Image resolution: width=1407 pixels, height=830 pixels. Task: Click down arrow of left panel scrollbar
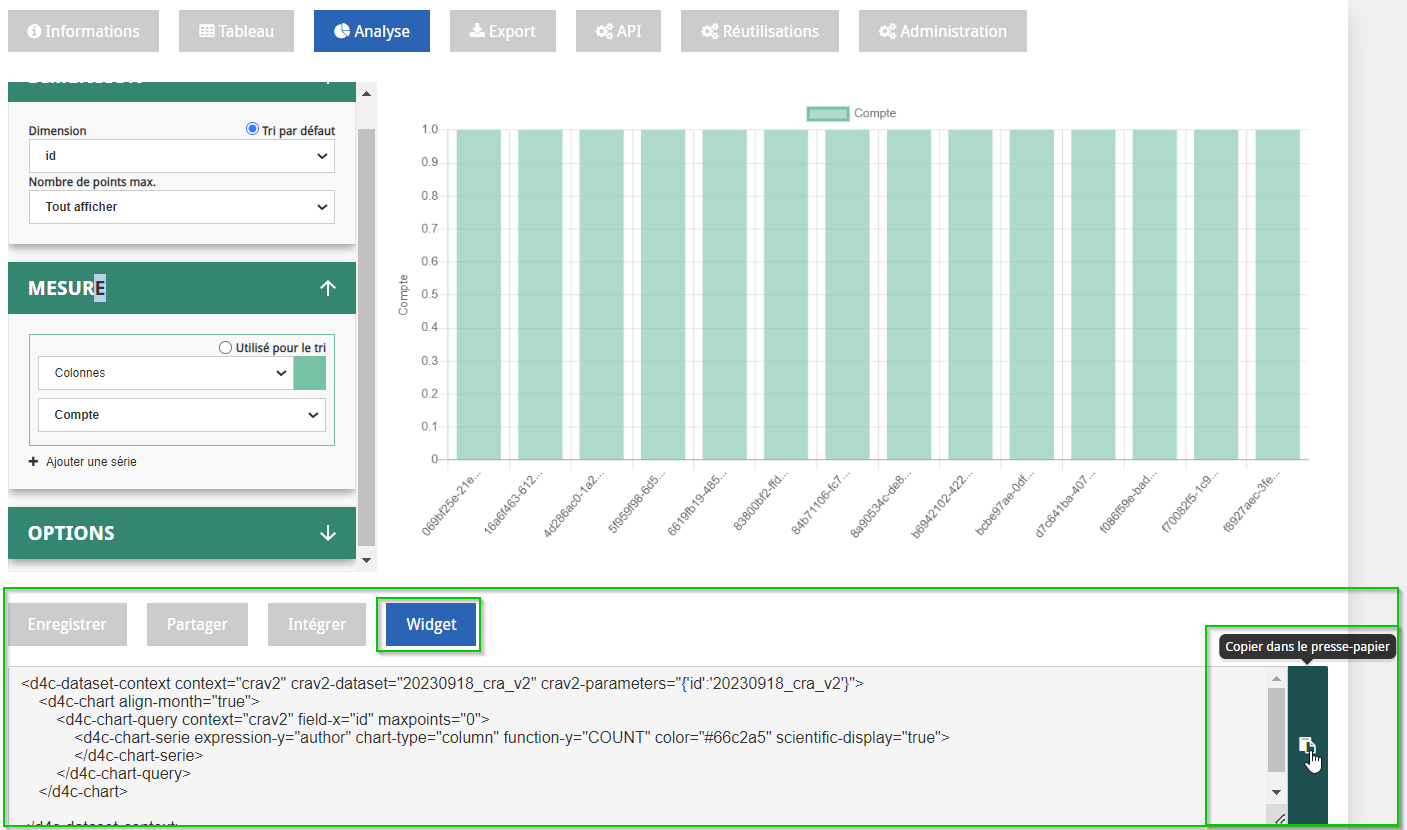point(366,559)
